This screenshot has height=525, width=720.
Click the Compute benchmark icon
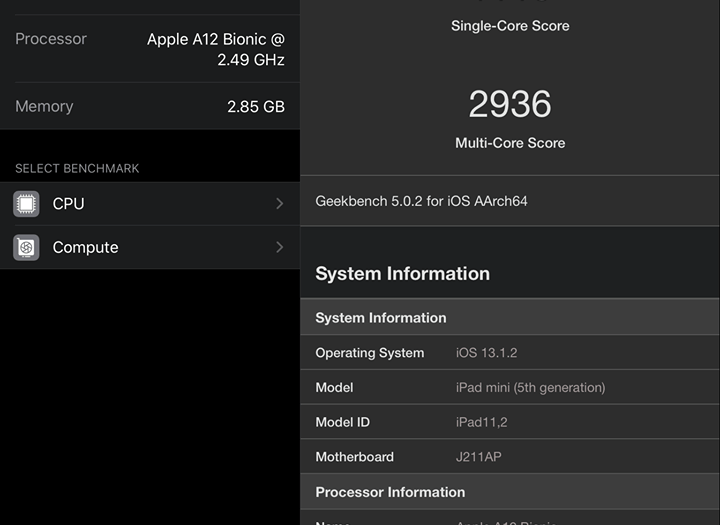(26, 248)
